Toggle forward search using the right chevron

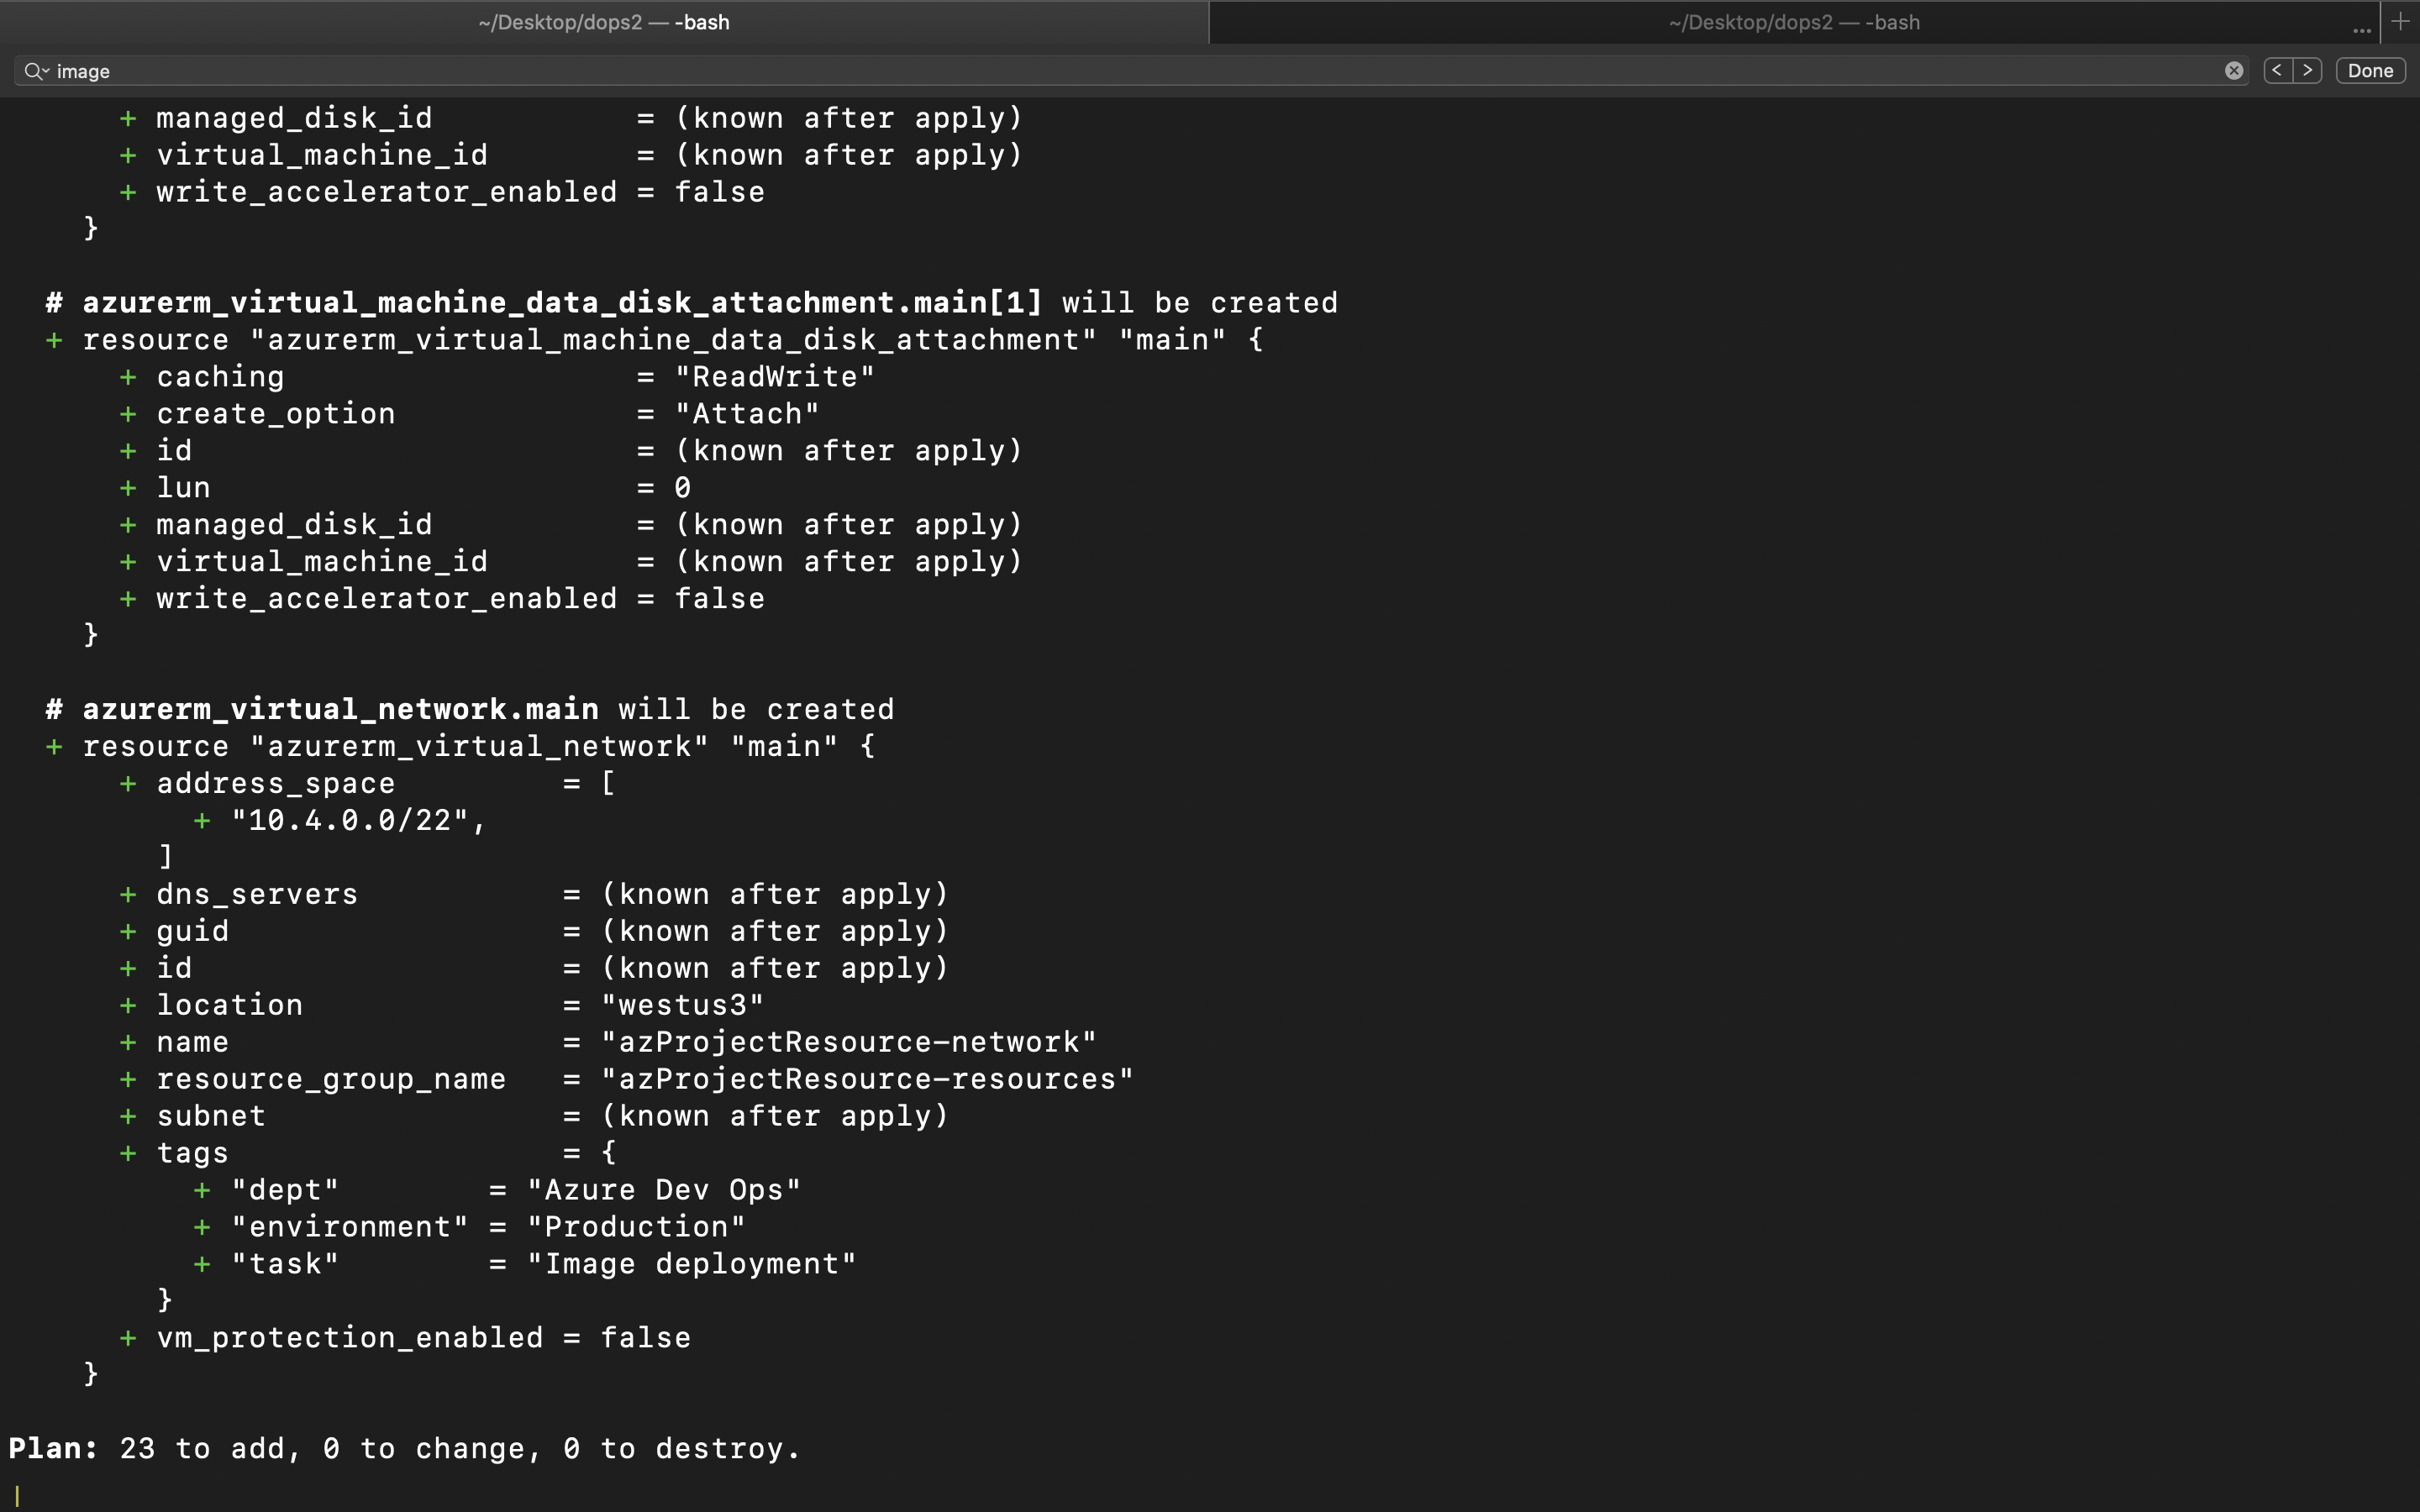(x=2308, y=70)
